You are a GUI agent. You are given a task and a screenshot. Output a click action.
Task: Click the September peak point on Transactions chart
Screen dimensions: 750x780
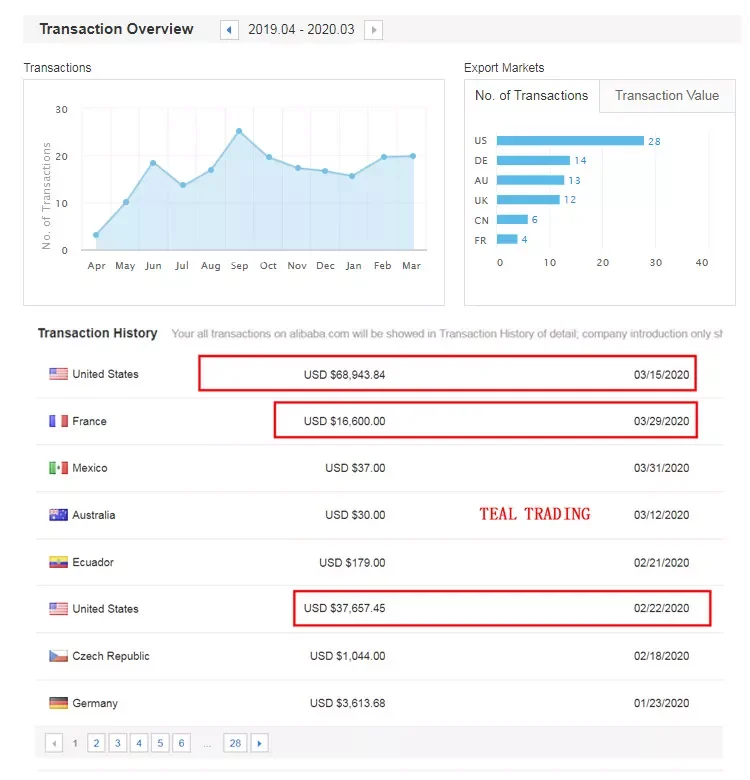239,131
